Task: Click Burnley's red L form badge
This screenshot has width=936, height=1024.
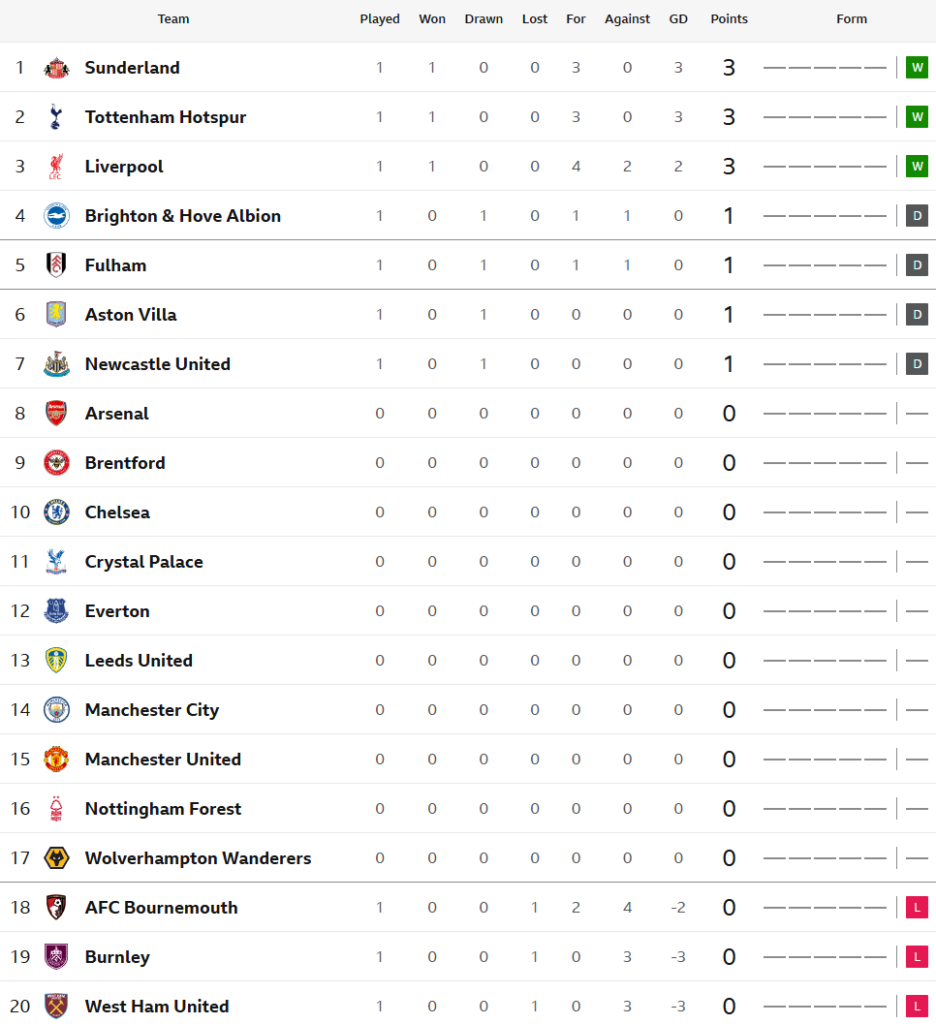Action: point(917,957)
